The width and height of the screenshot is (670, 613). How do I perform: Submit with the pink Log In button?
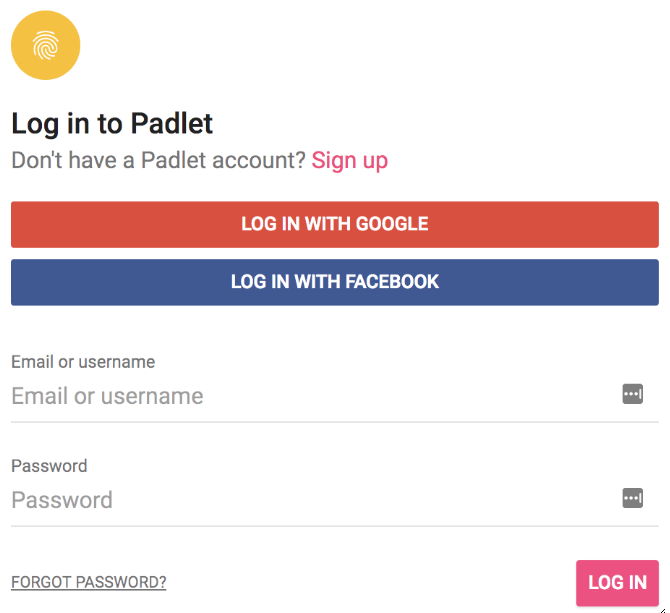pos(617,583)
